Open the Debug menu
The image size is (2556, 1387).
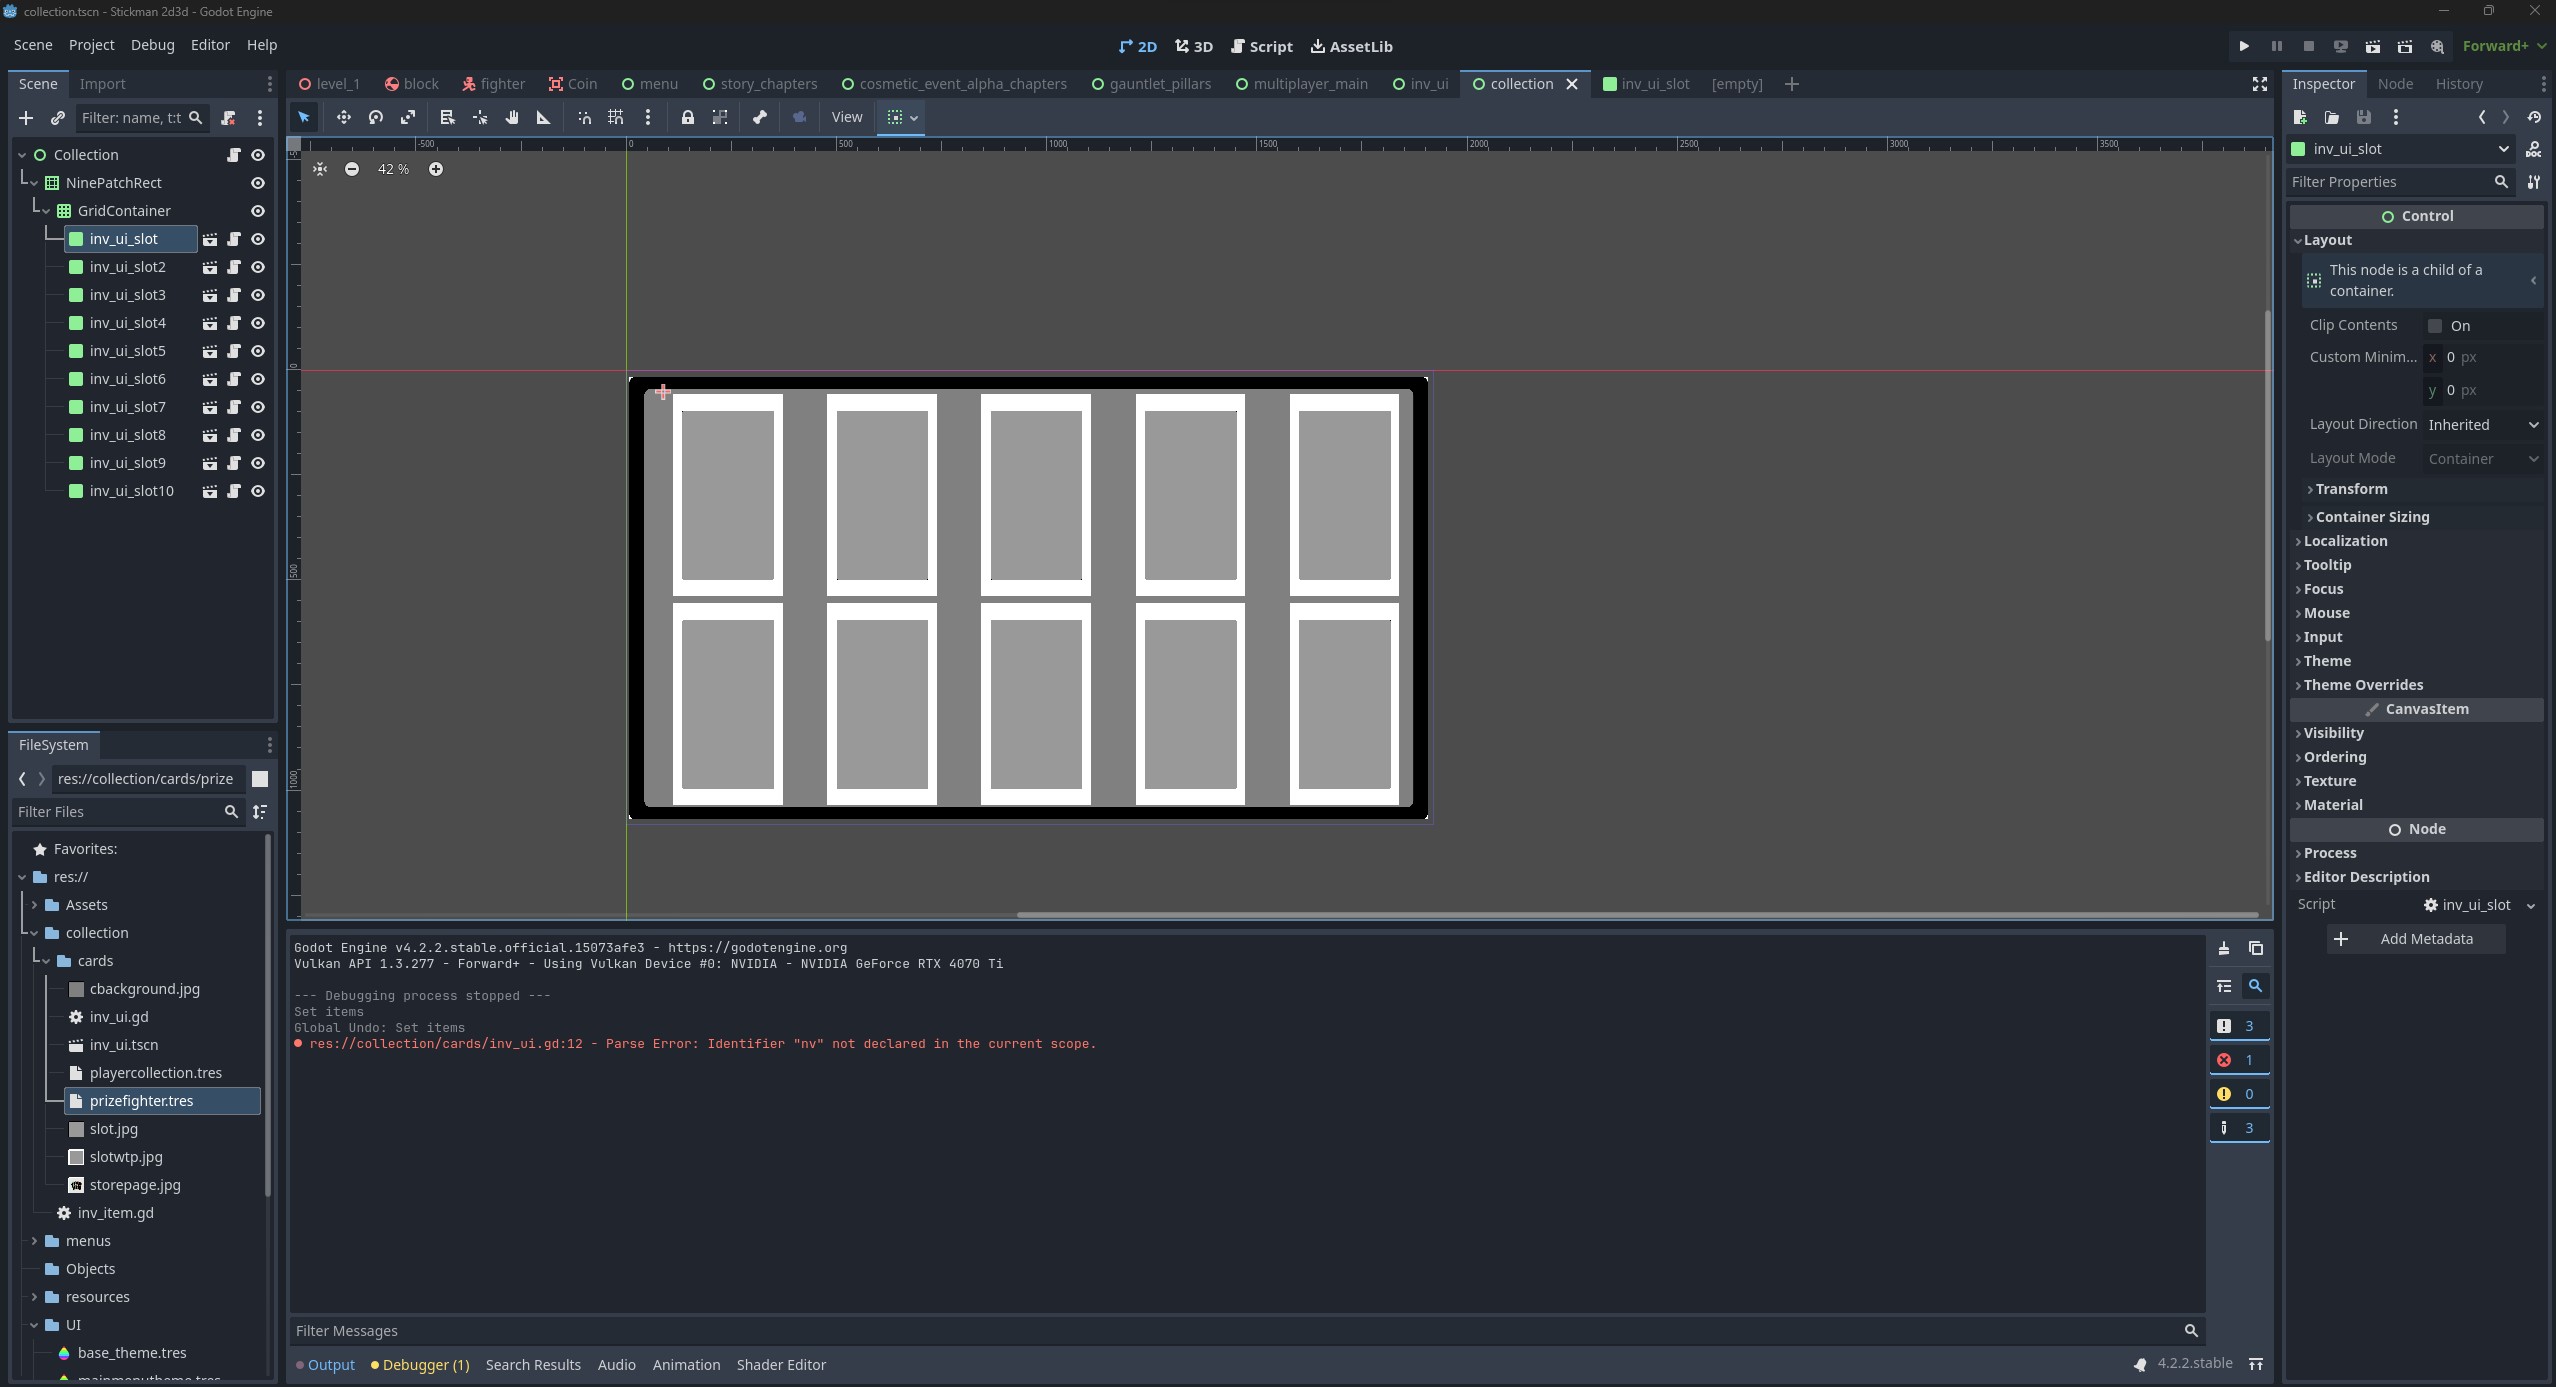(152, 45)
